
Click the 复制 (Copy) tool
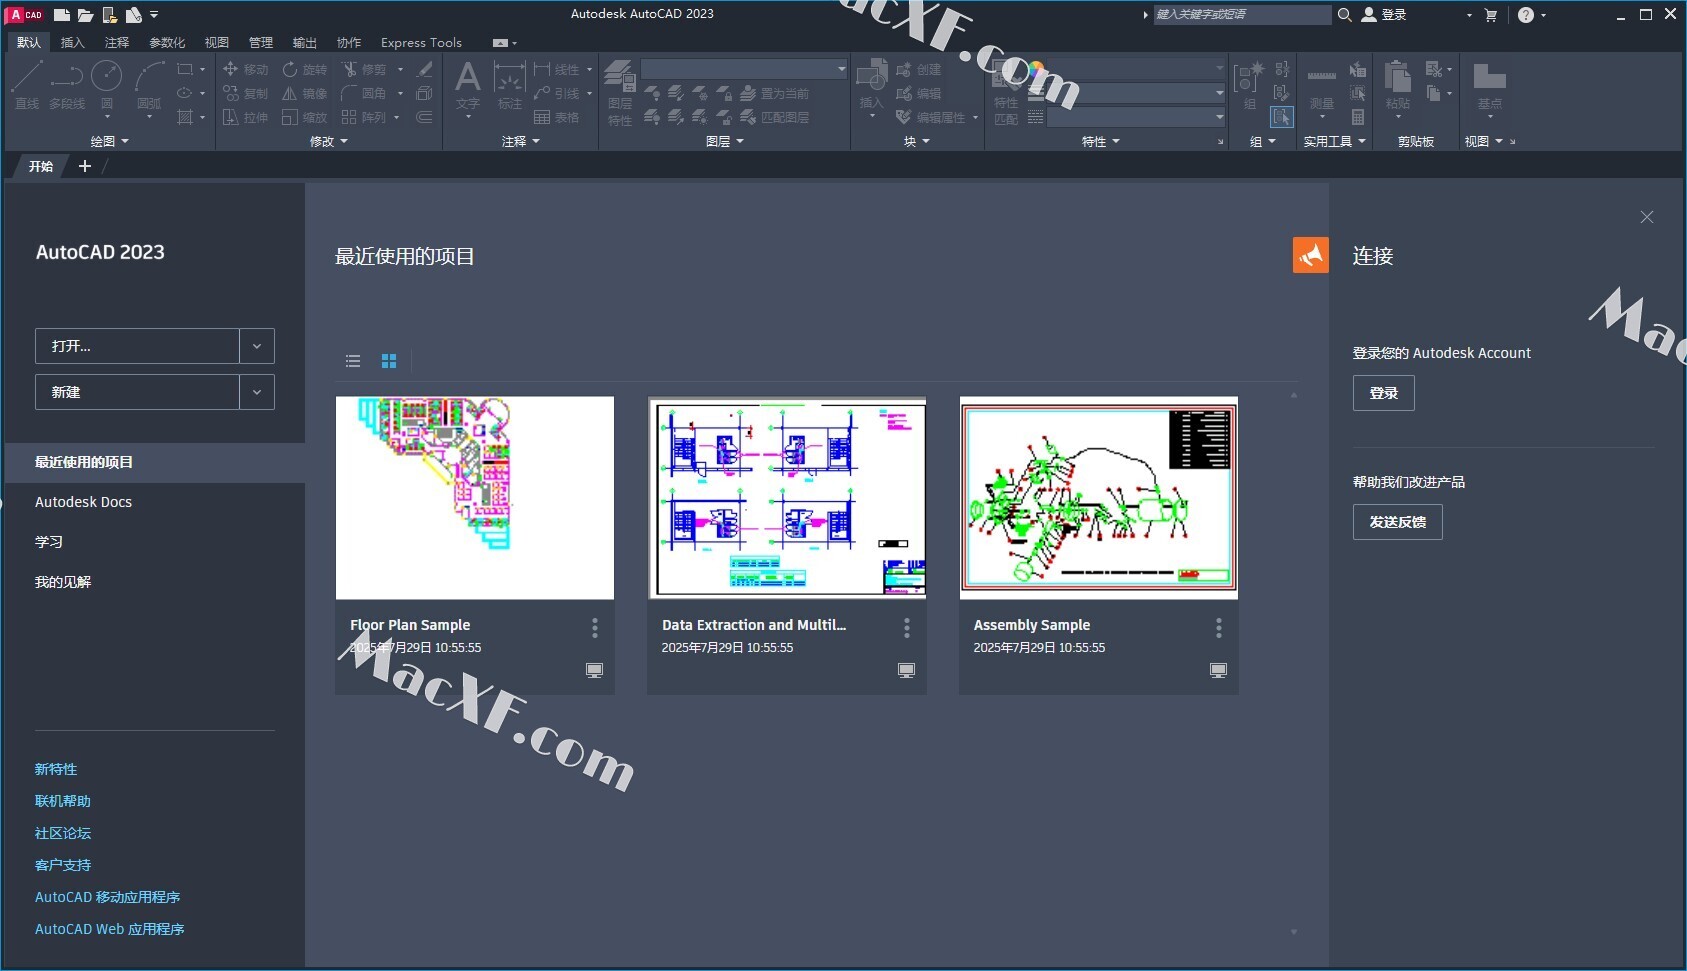point(246,93)
